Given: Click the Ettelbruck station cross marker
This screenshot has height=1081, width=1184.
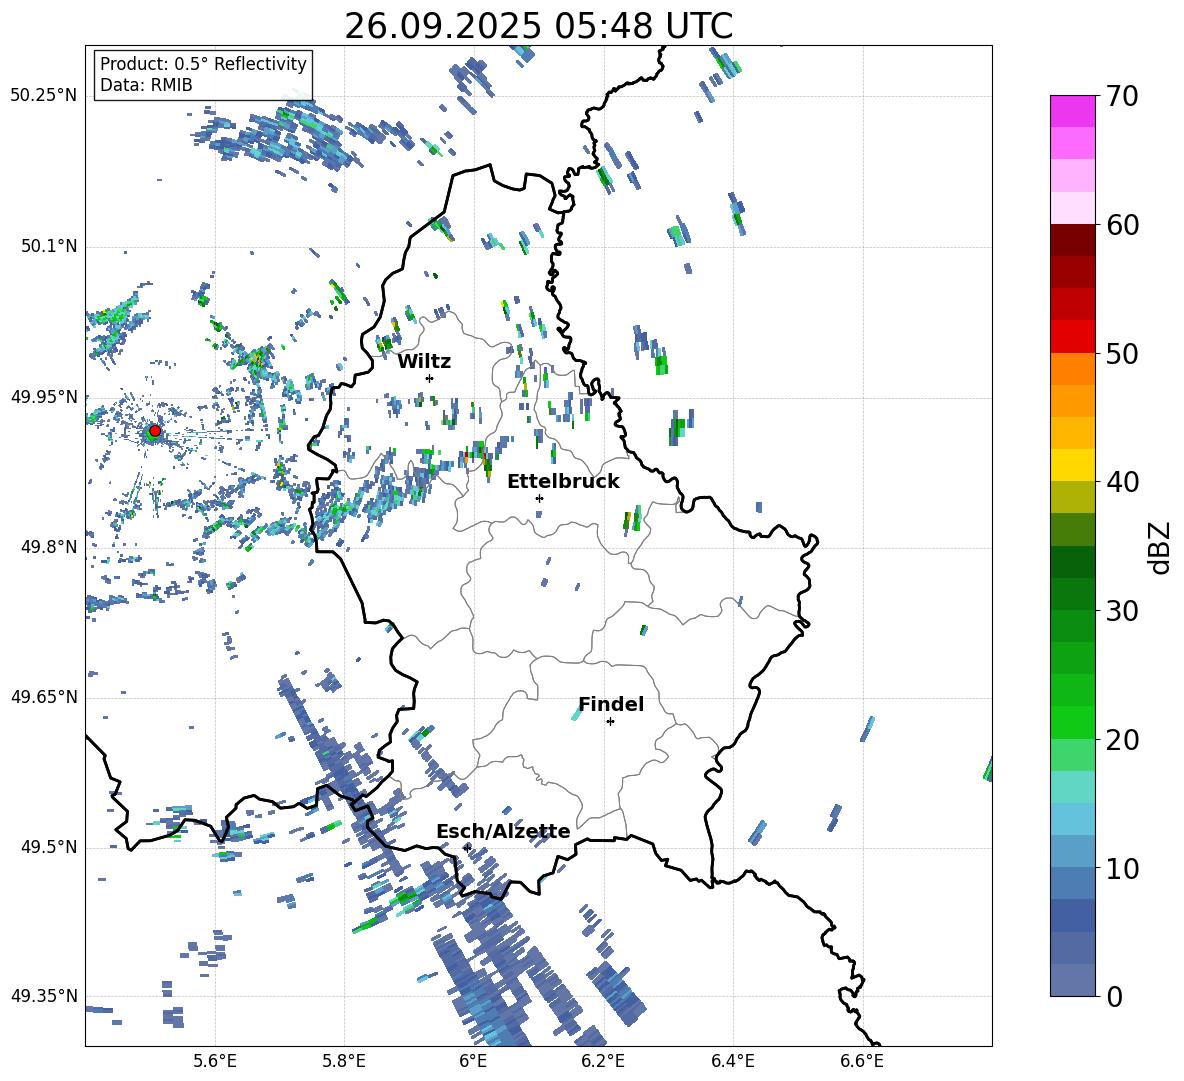Looking at the screenshot, I should click(x=539, y=498).
